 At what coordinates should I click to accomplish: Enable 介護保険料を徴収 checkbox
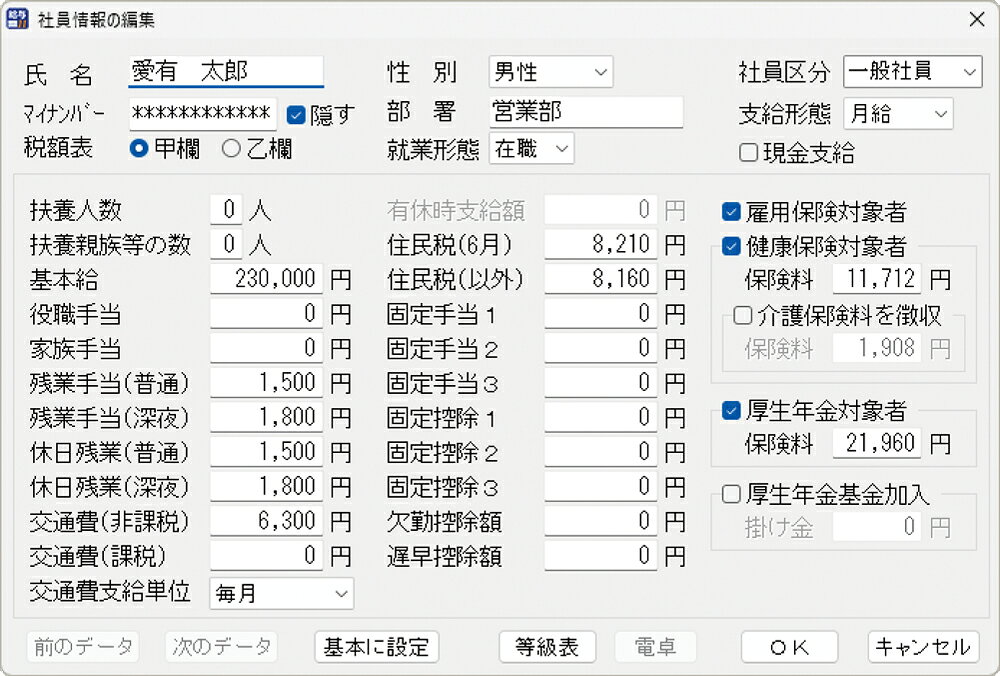coord(743,316)
